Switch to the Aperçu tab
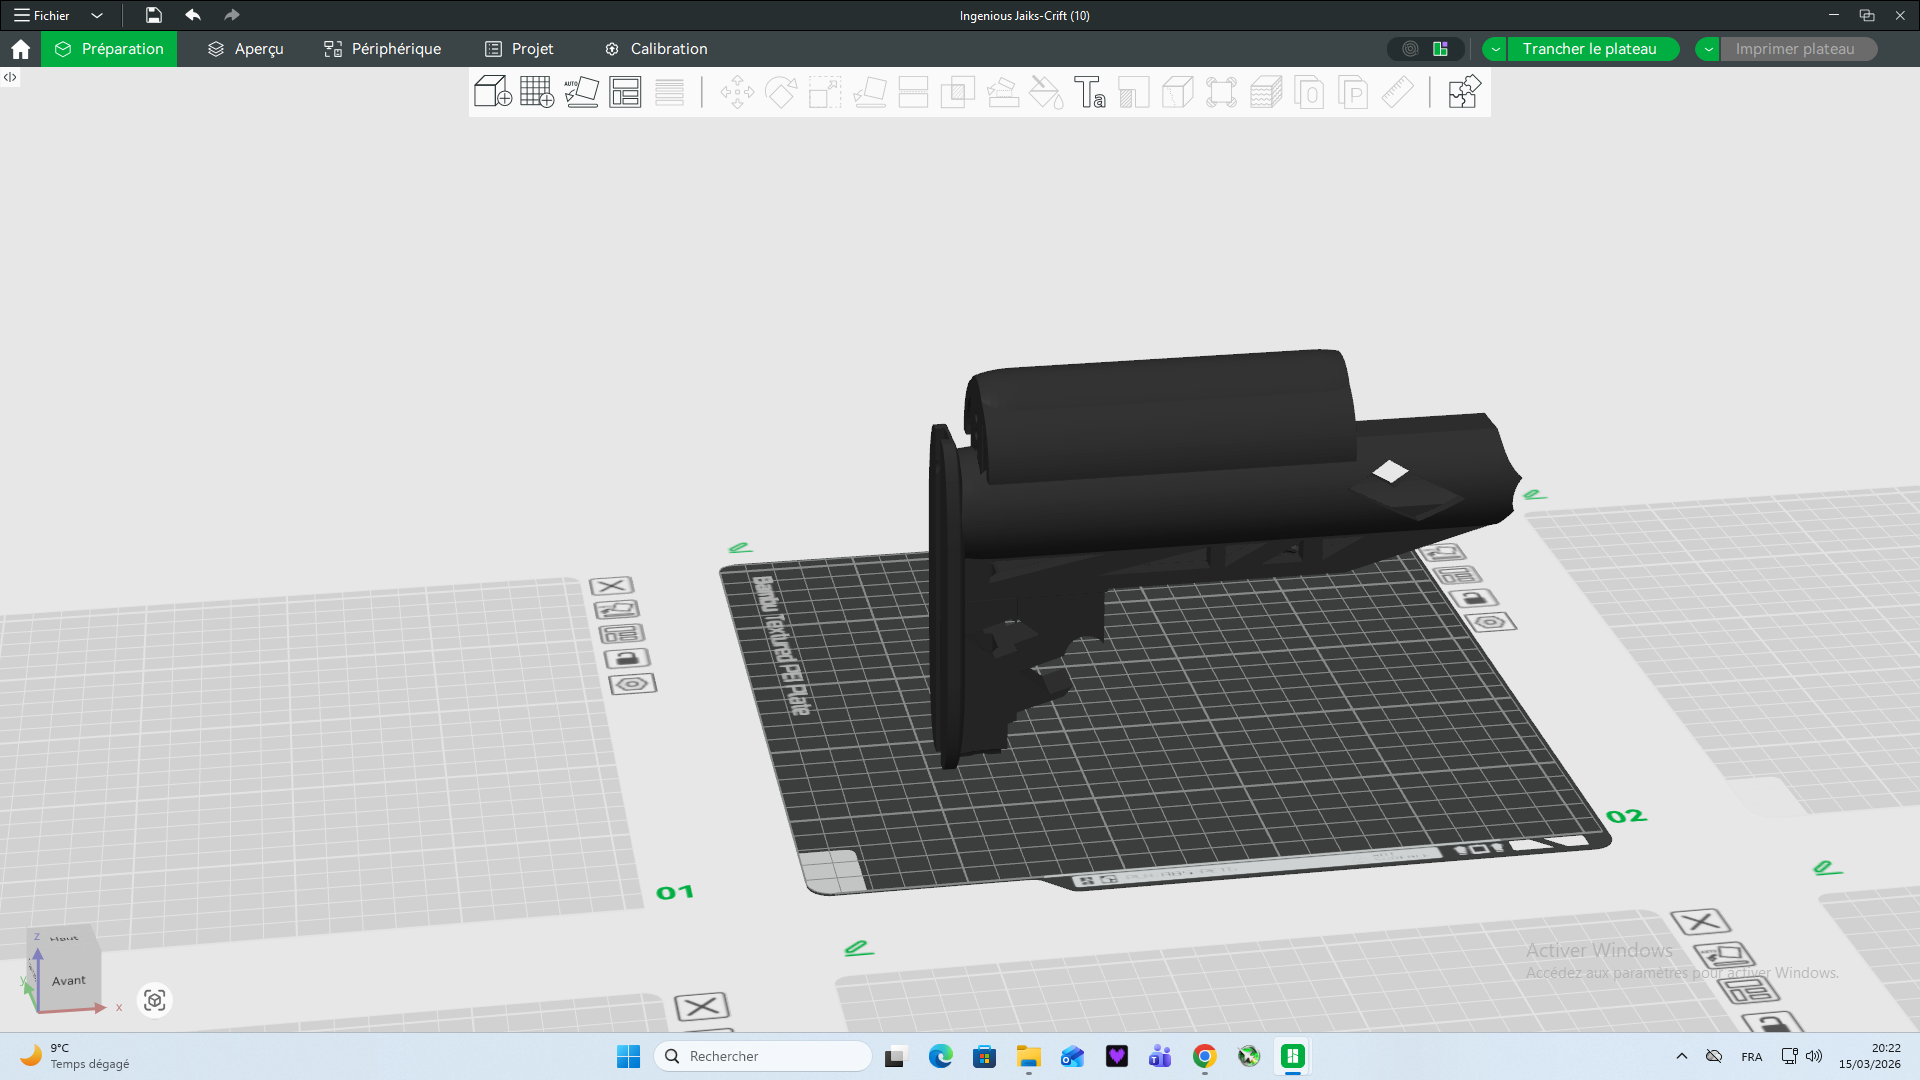The image size is (1920, 1080). click(246, 49)
